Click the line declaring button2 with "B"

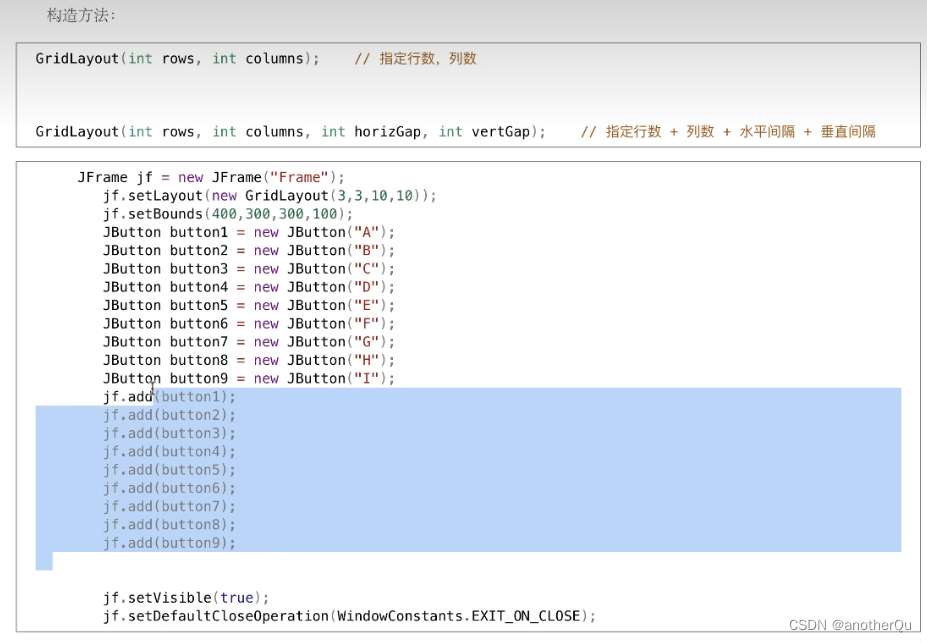pyautogui.click(x=249, y=251)
